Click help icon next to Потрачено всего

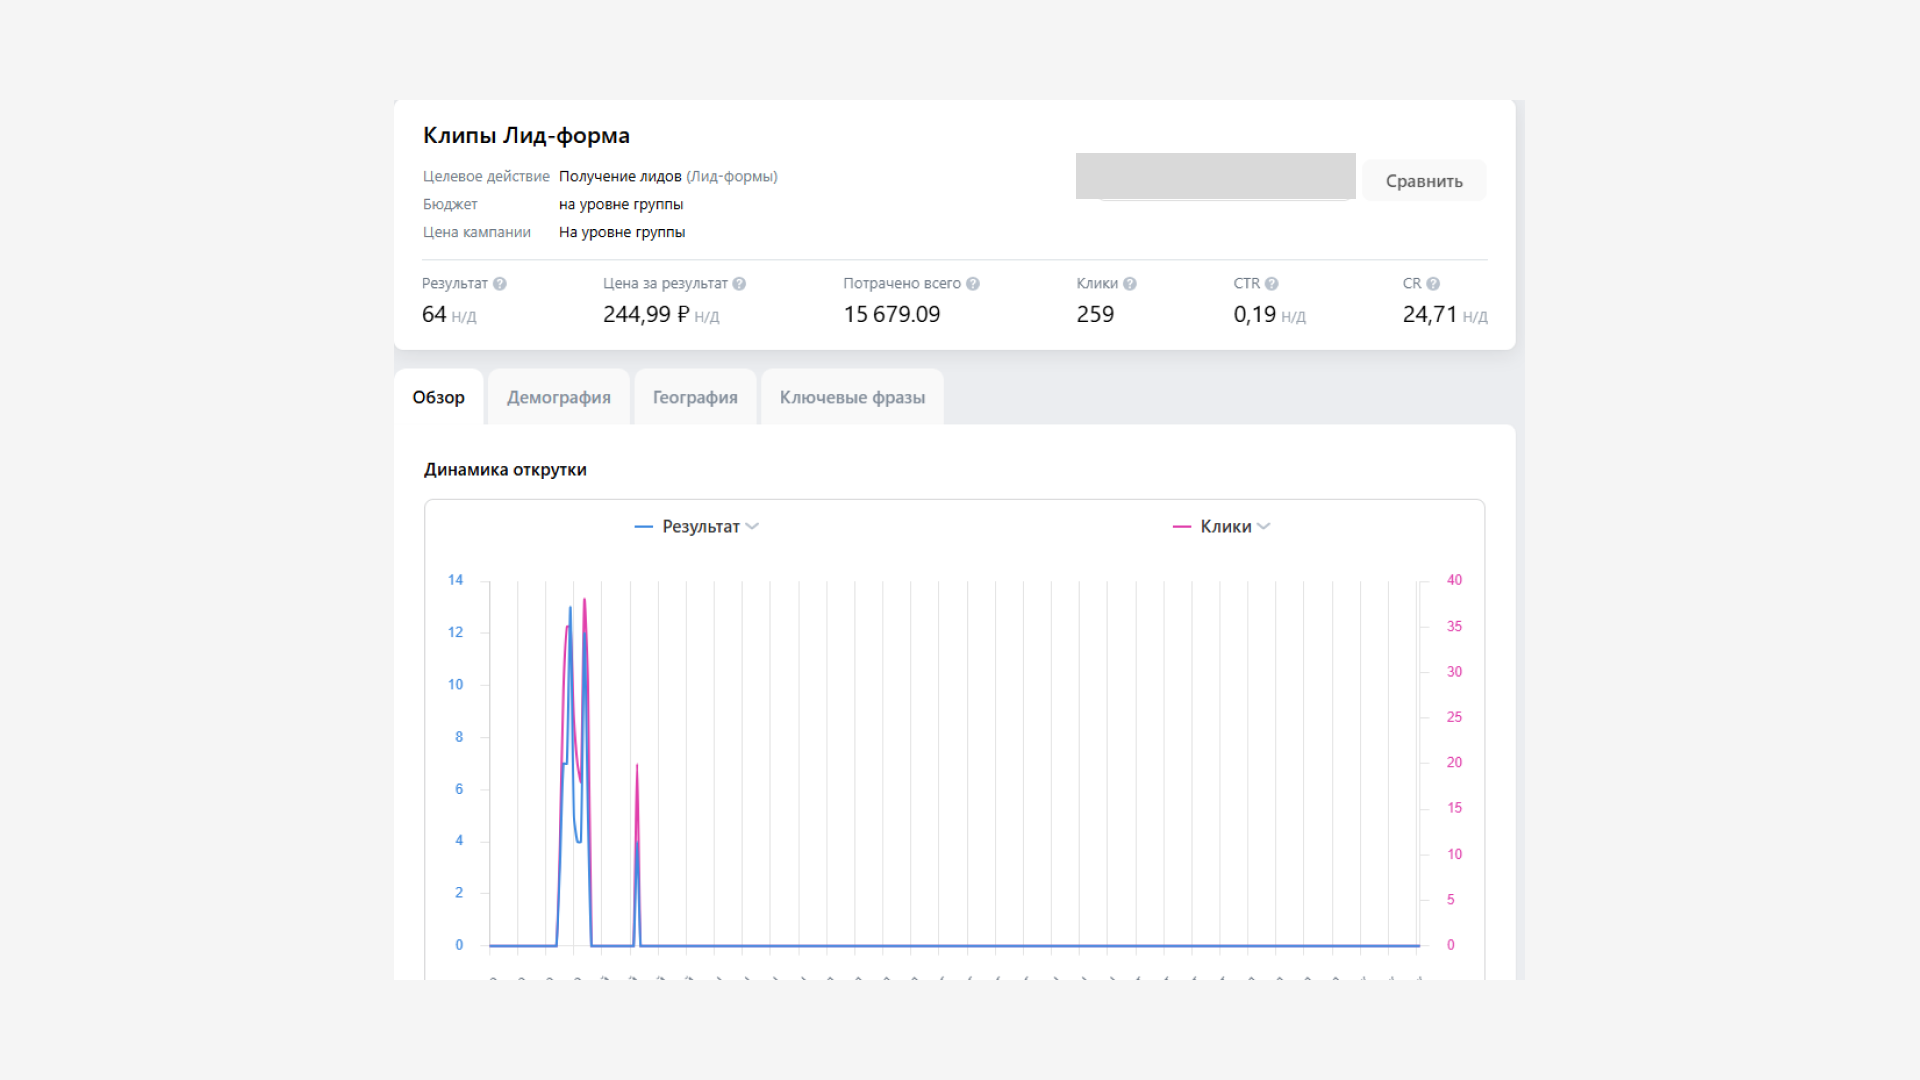click(973, 284)
